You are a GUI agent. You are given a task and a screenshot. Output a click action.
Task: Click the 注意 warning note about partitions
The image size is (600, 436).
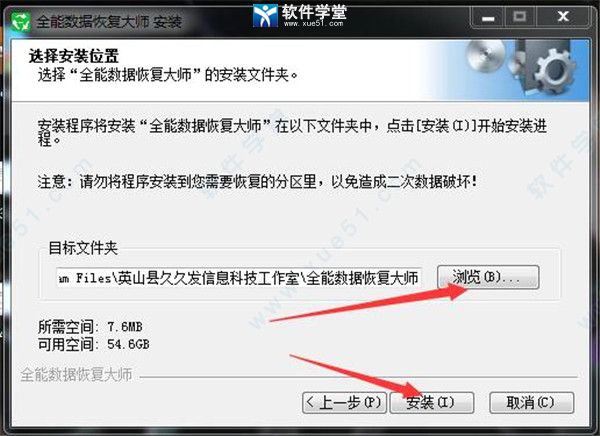pos(258,181)
